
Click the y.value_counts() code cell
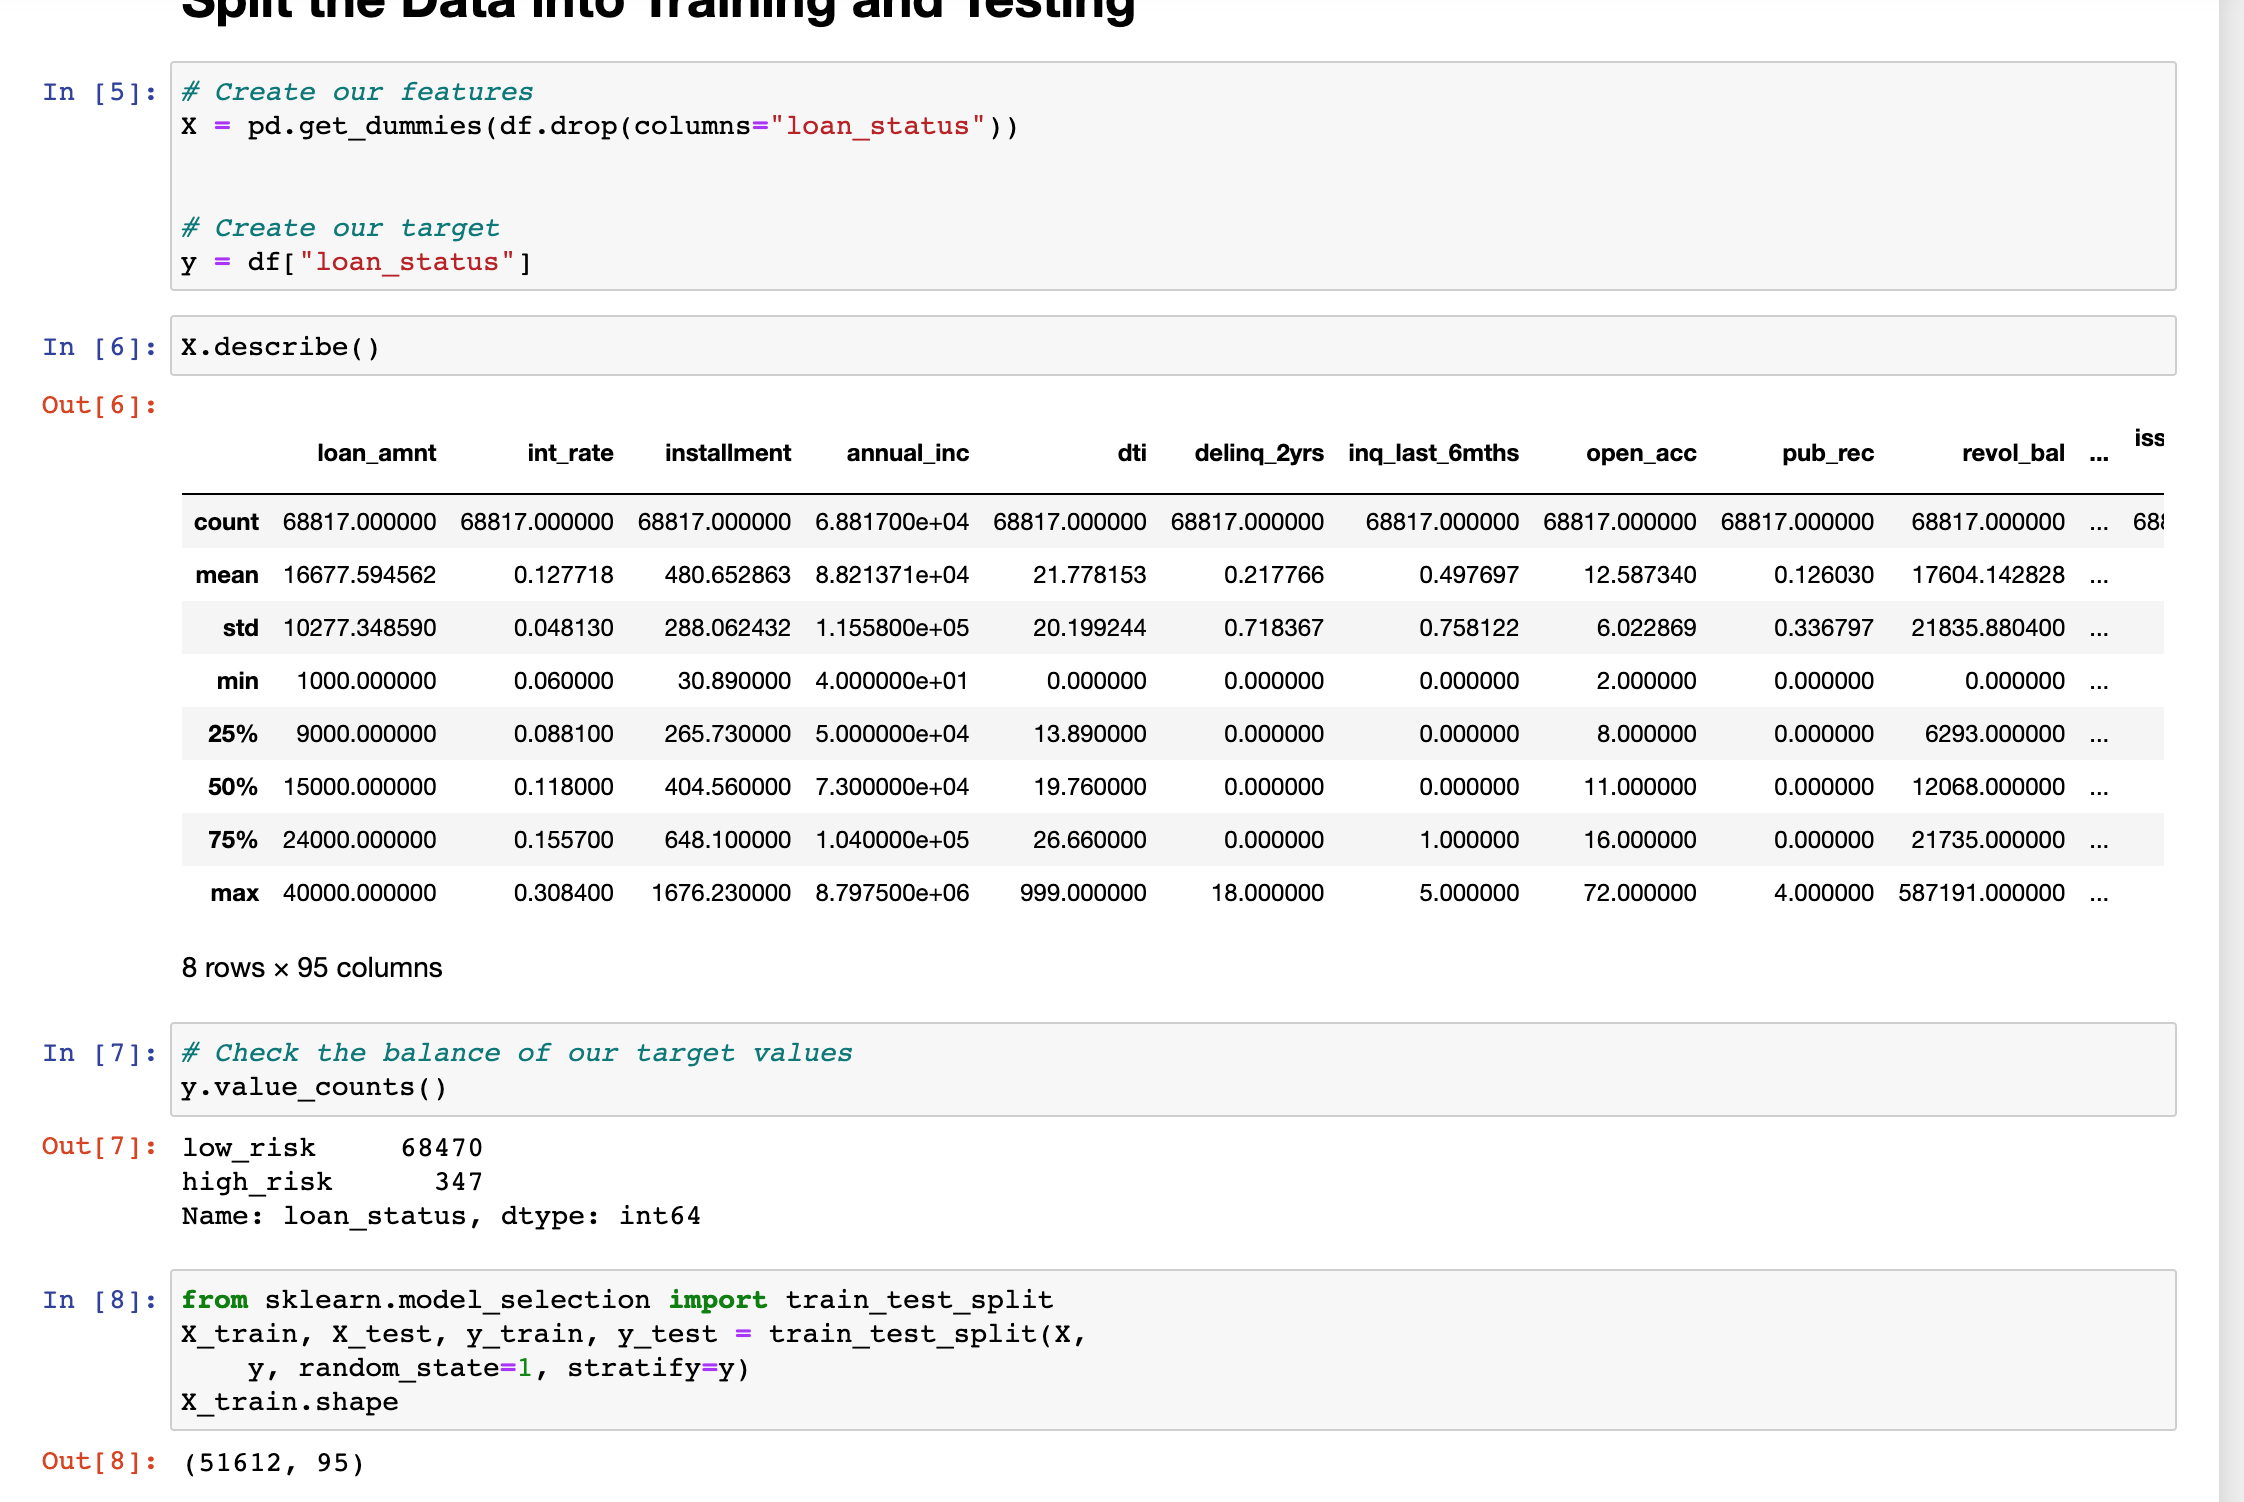[1173, 1069]
